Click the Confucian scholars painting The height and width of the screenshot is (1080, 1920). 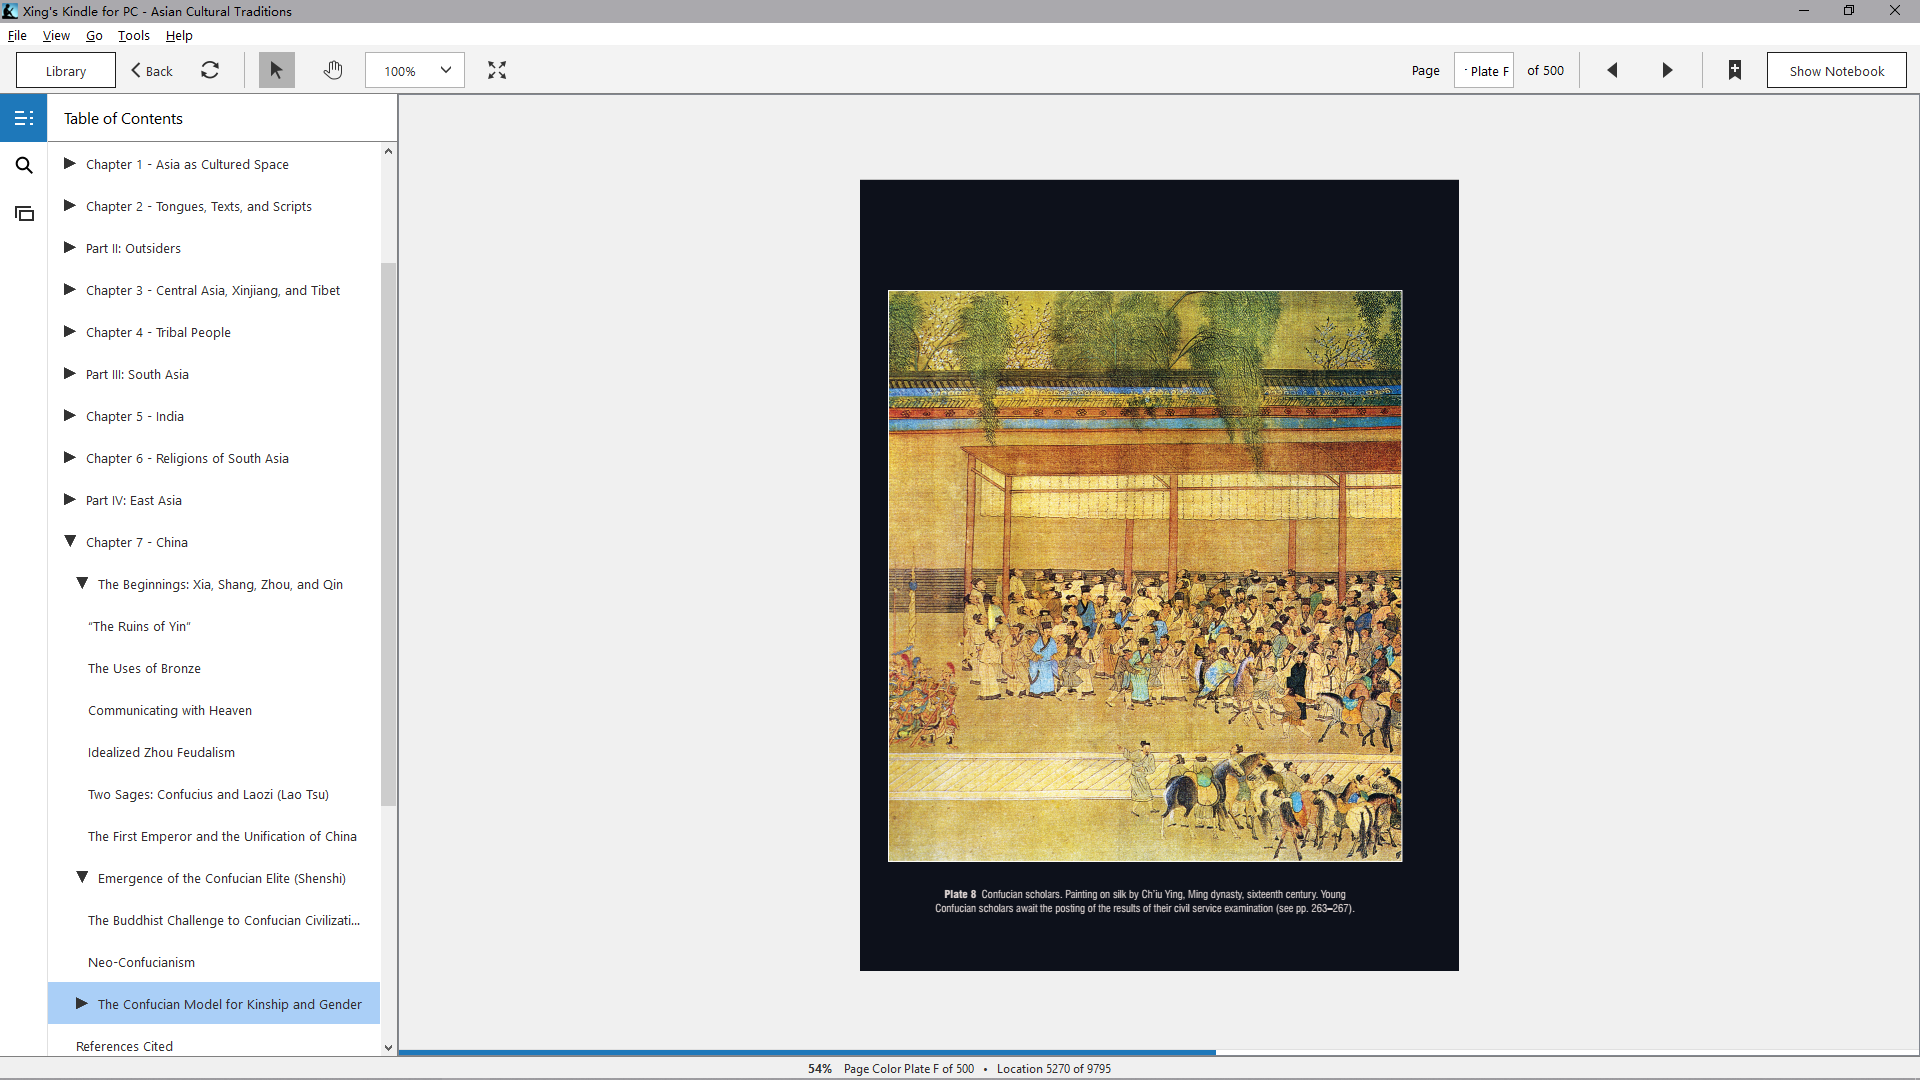[1145, 576]
